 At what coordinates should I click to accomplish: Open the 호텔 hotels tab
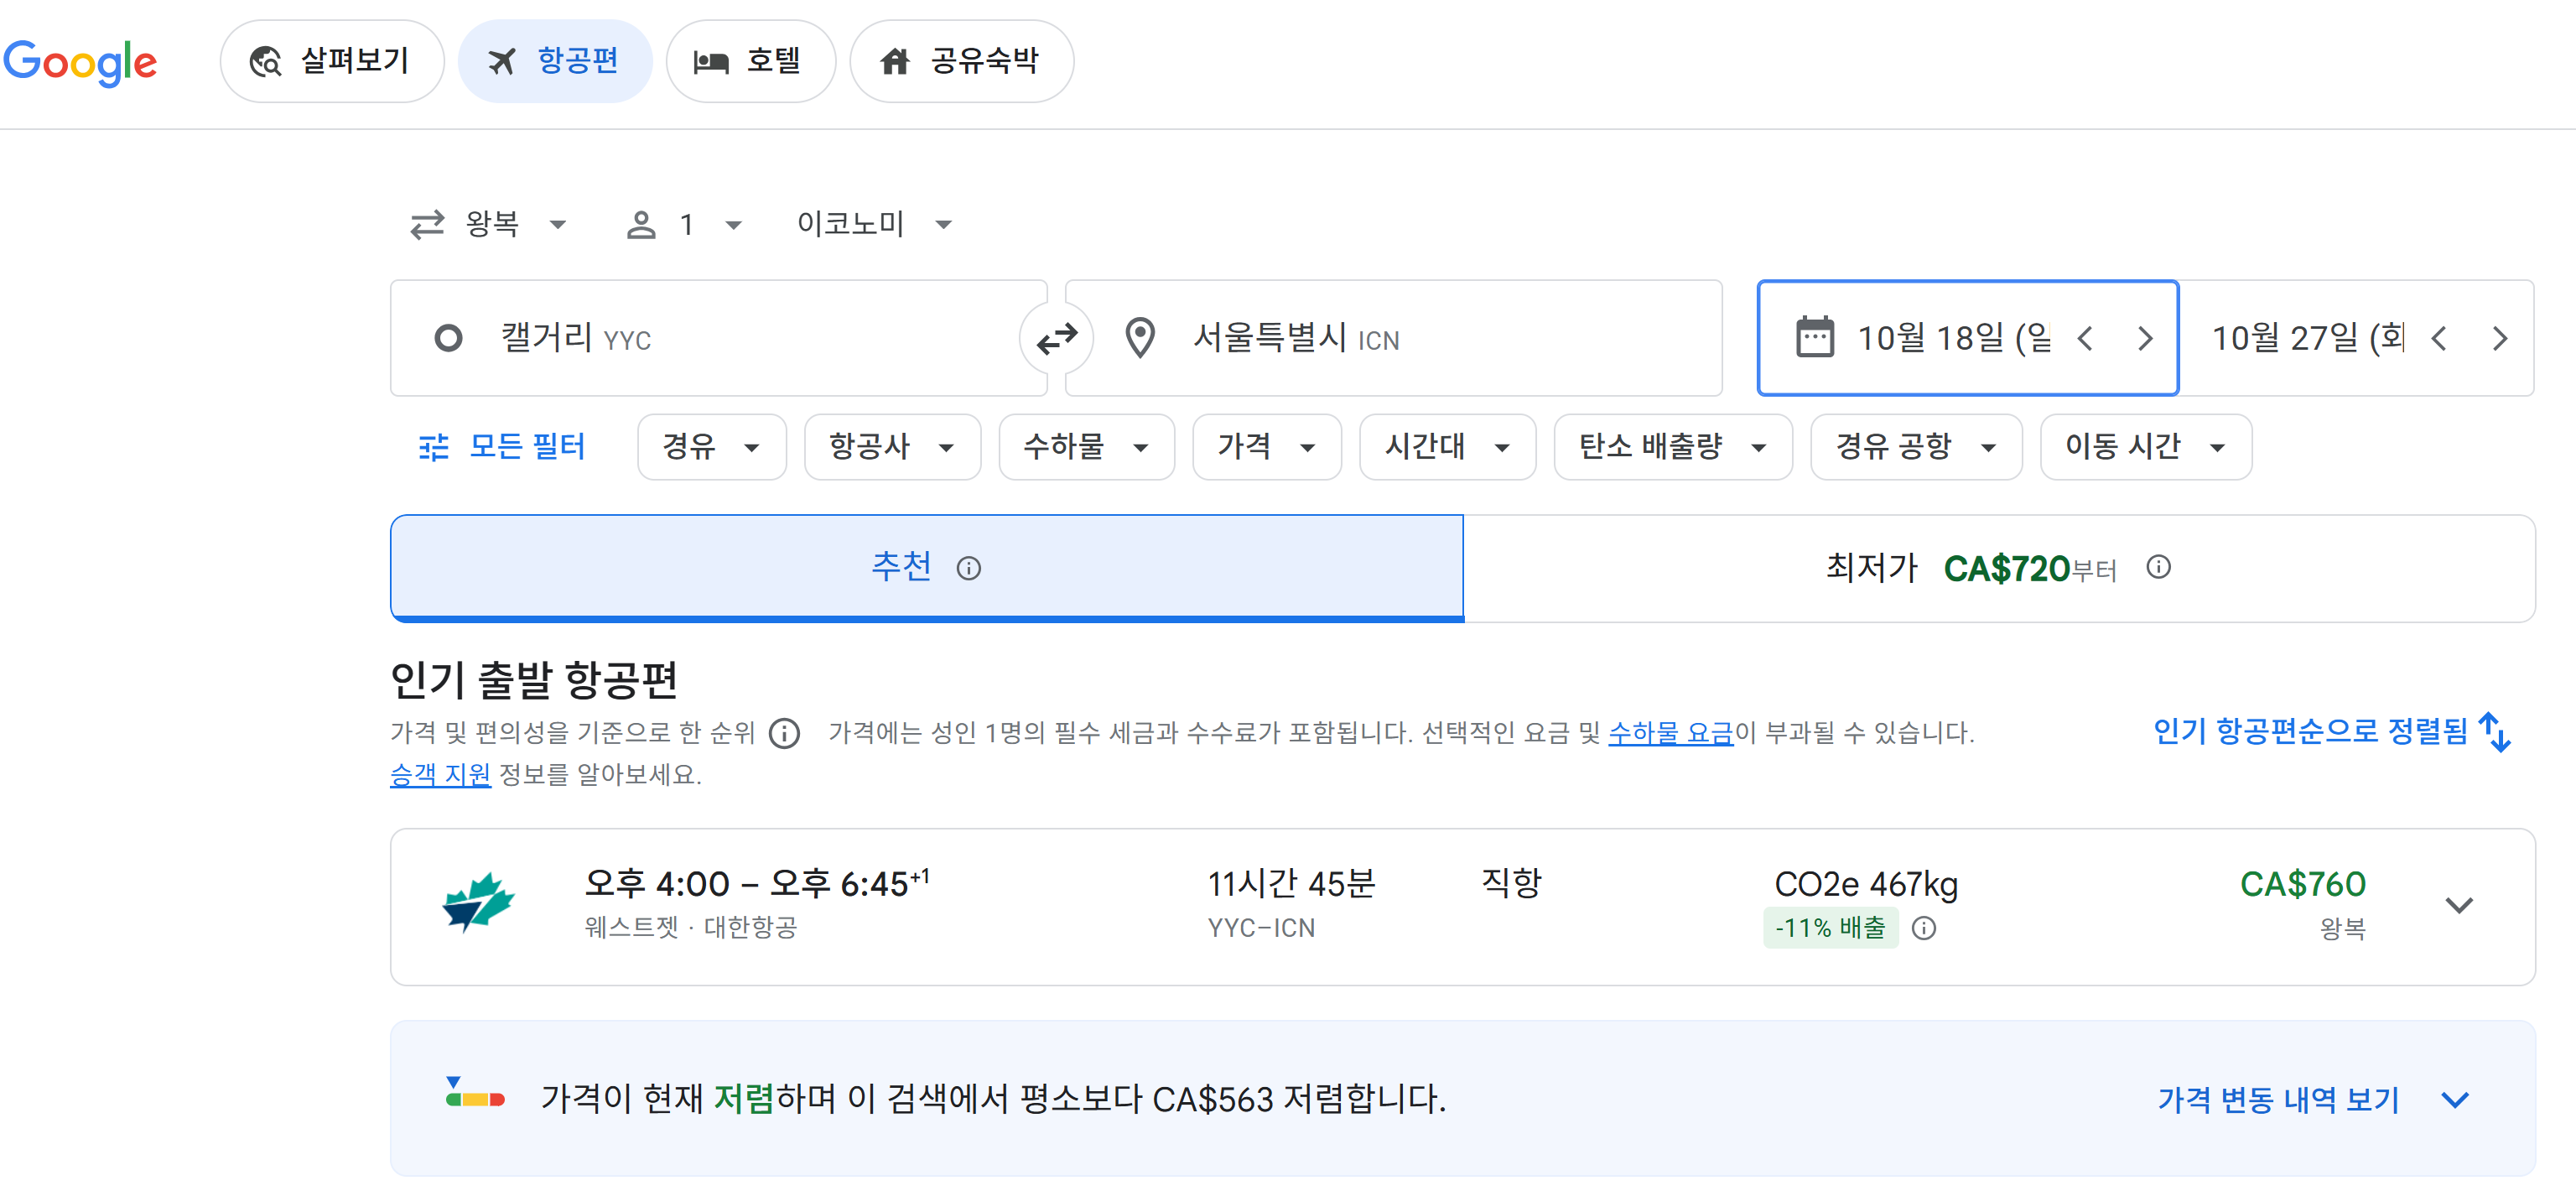point(750,61)
